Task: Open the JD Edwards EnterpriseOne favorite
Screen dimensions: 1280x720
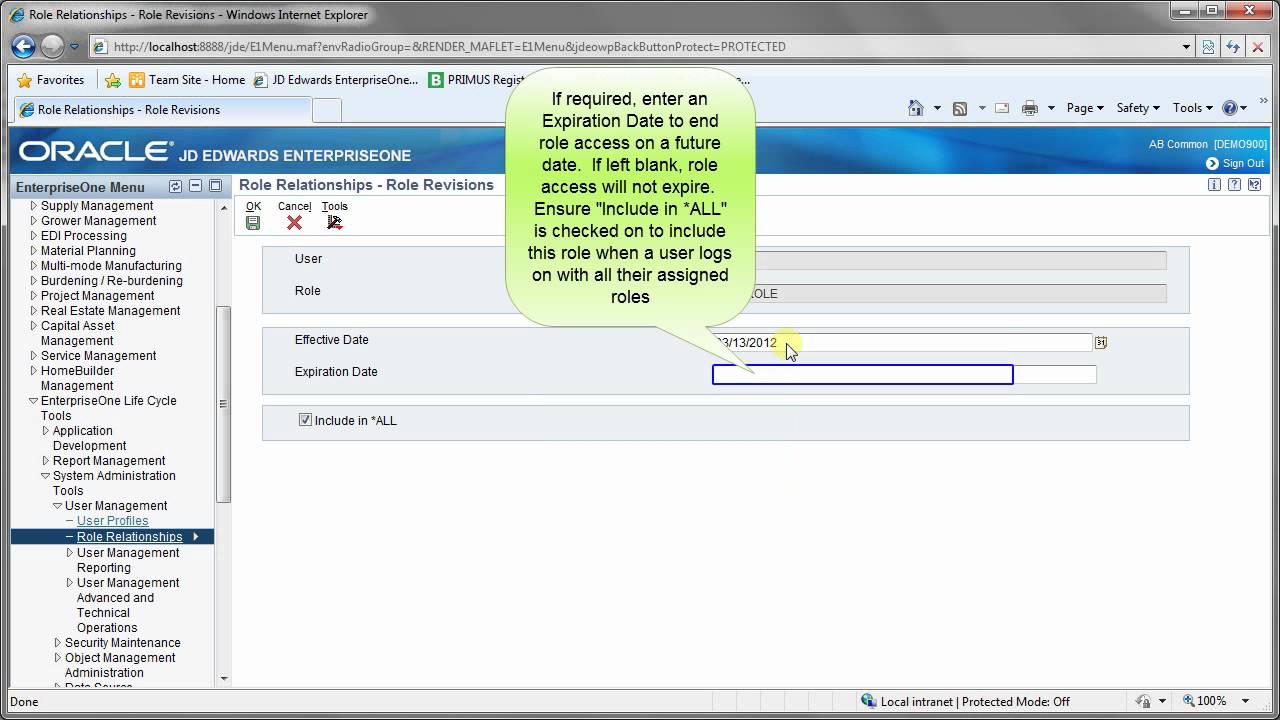Action: click(336, 80)
